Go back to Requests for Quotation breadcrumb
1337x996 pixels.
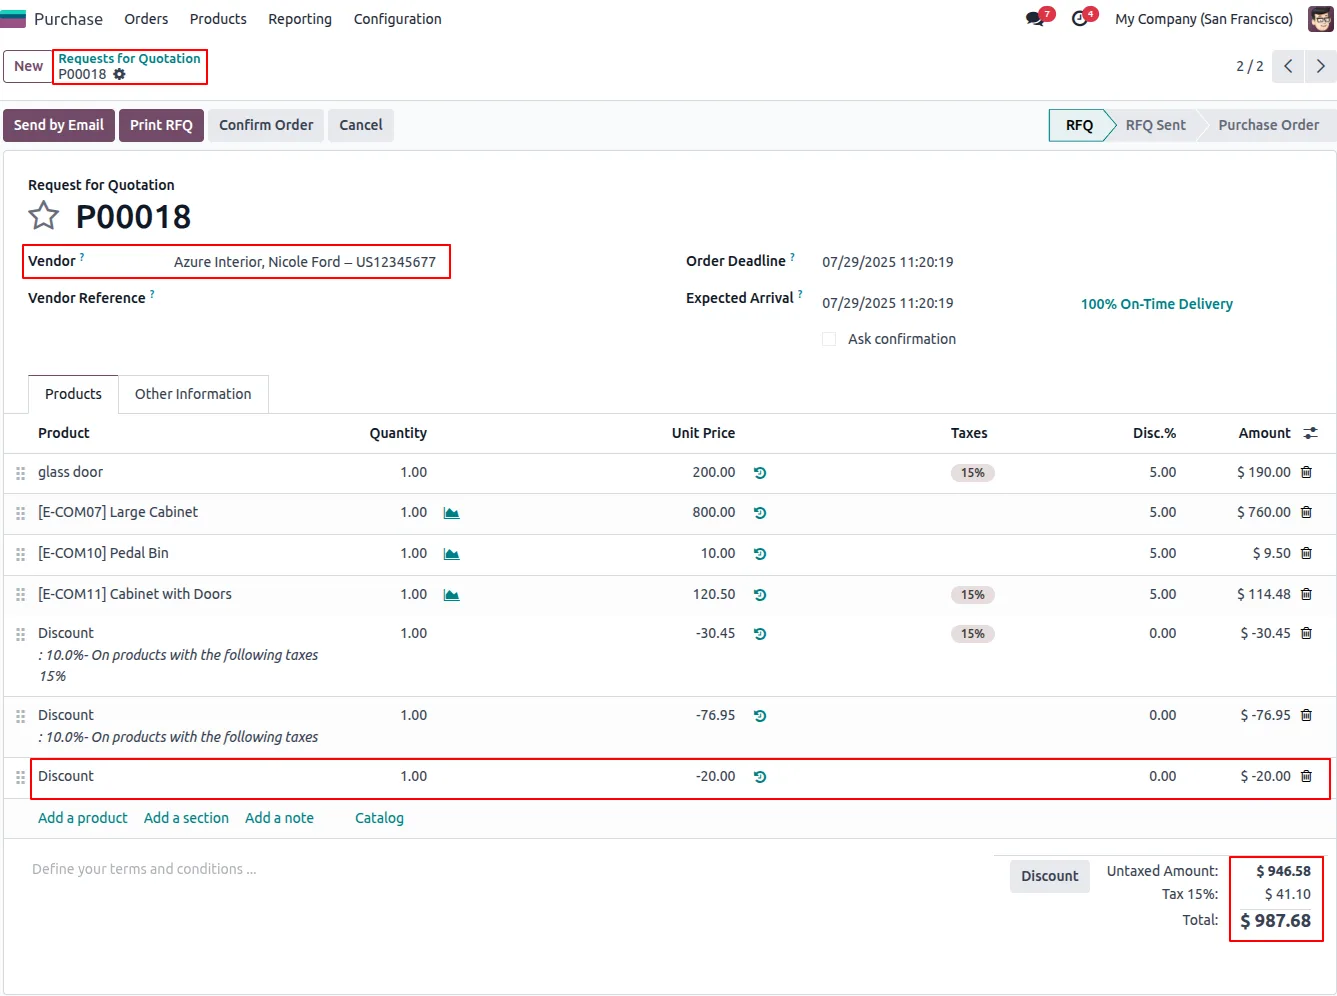(x=129, y=59)
